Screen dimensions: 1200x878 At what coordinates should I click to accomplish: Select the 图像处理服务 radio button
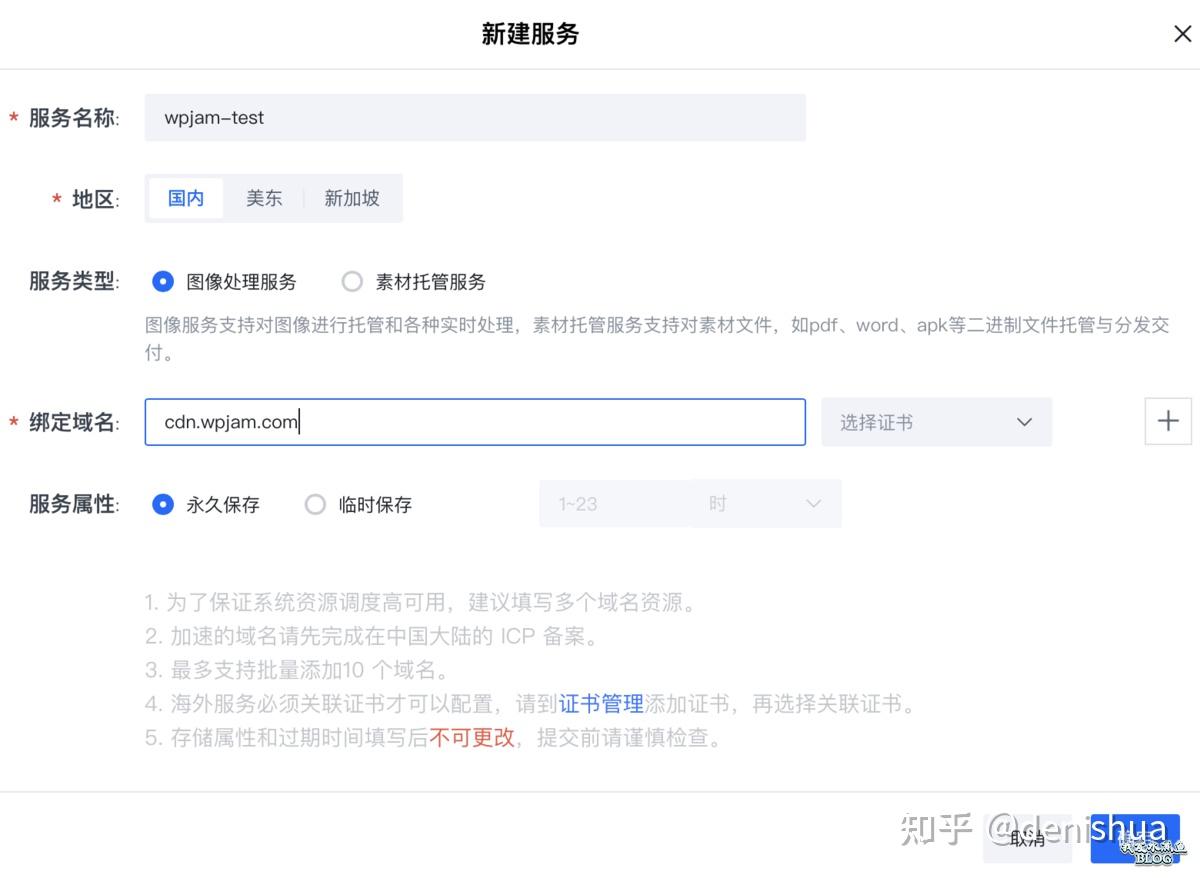click(x=162, y=281)
